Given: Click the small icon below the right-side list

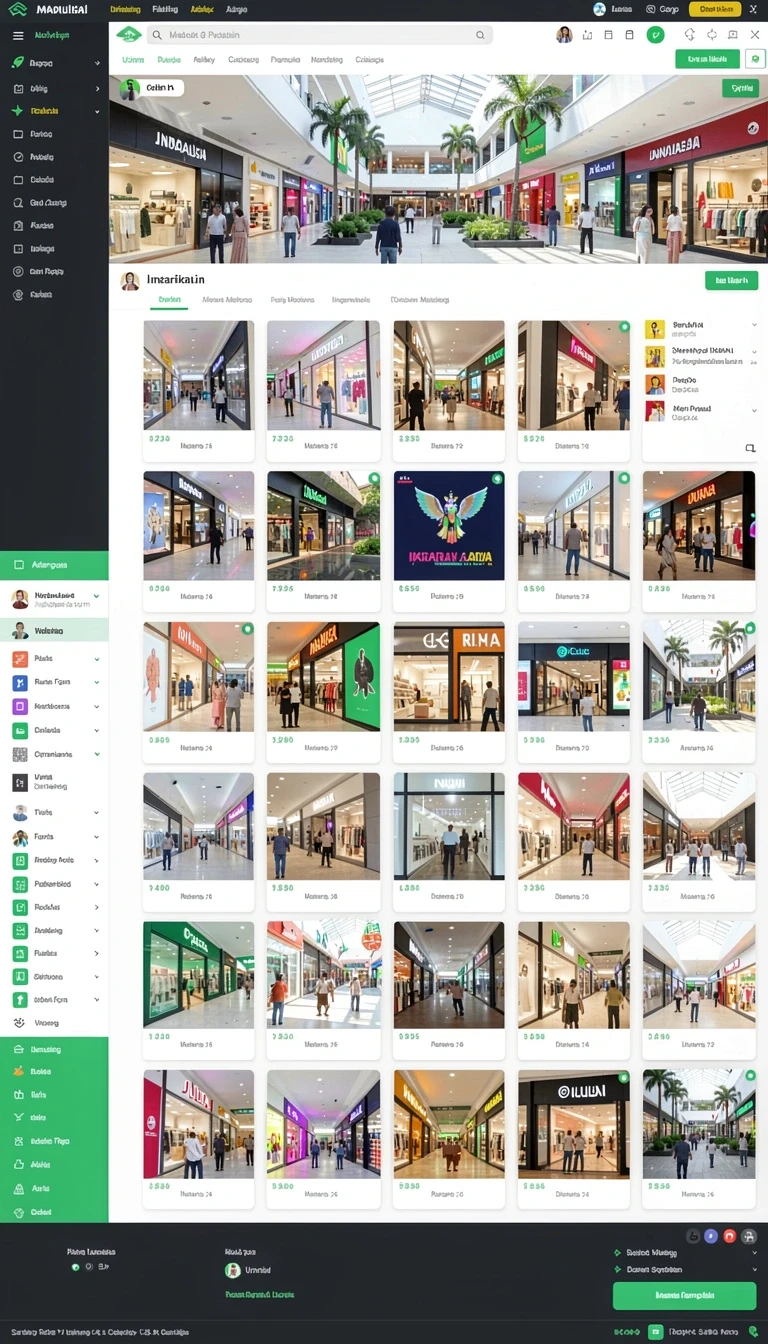Looking at the screenshot, I should (750, 448).
